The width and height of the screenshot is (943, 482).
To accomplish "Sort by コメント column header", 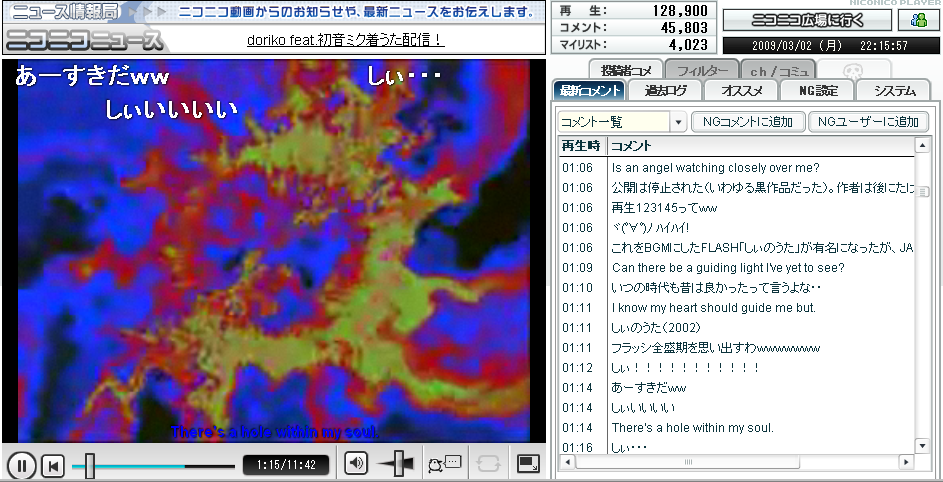I will (x=760, y=146).
